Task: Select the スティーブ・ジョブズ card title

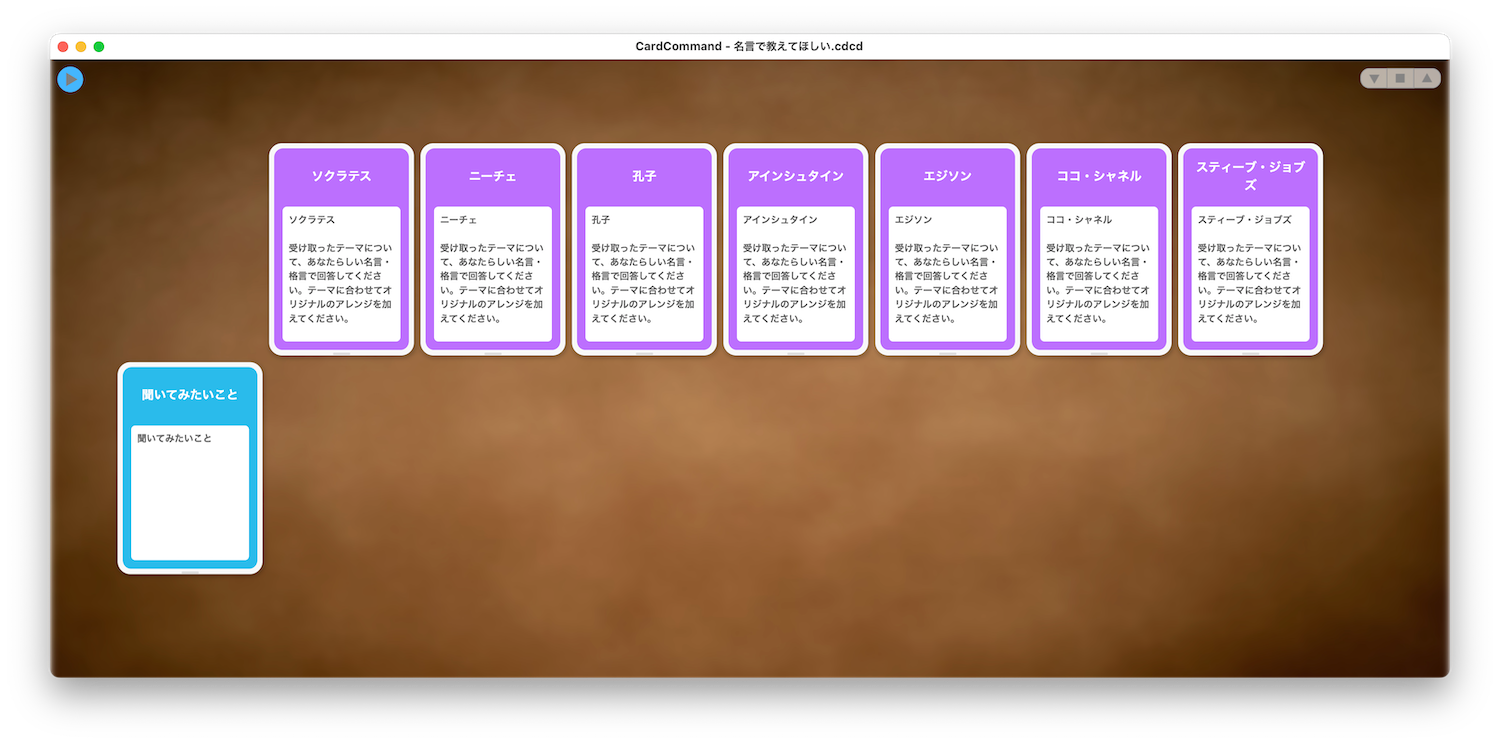Action: [x=1251, y=176]
